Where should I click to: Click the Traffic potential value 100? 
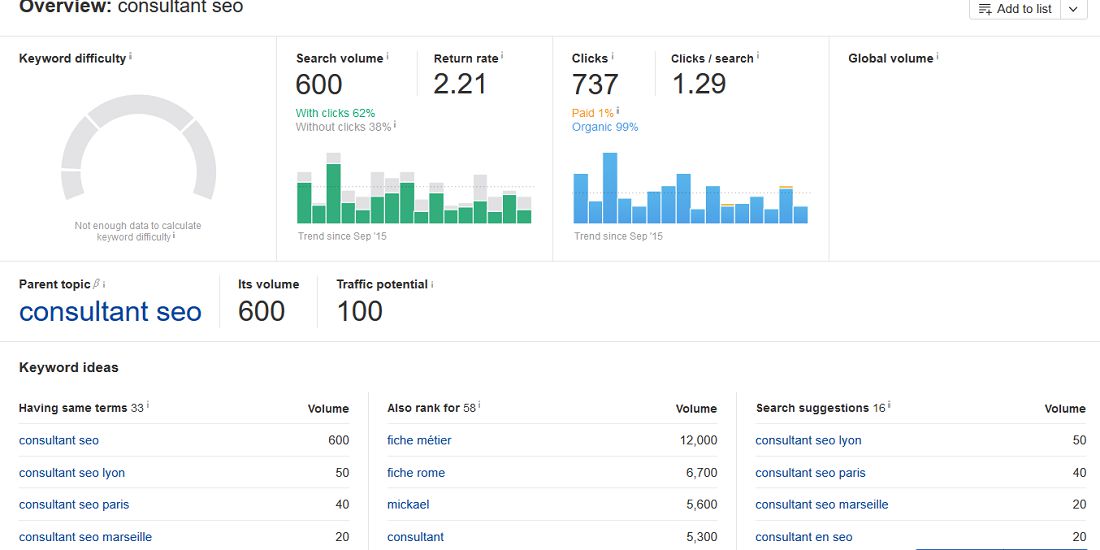(360, 311)
